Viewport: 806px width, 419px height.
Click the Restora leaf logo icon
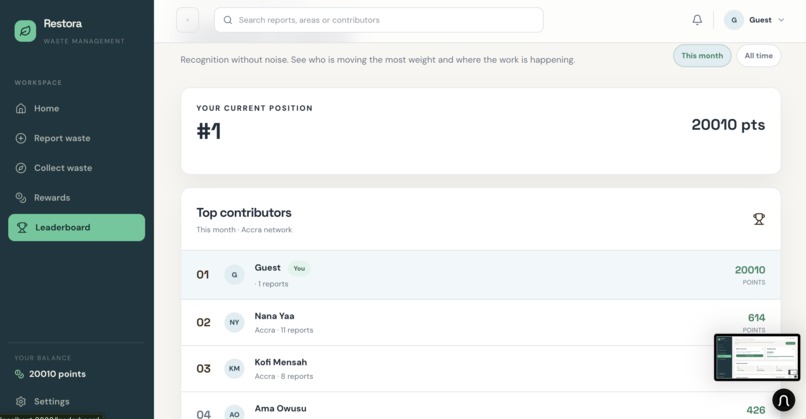pyautogui.click(x=25, y=31)
